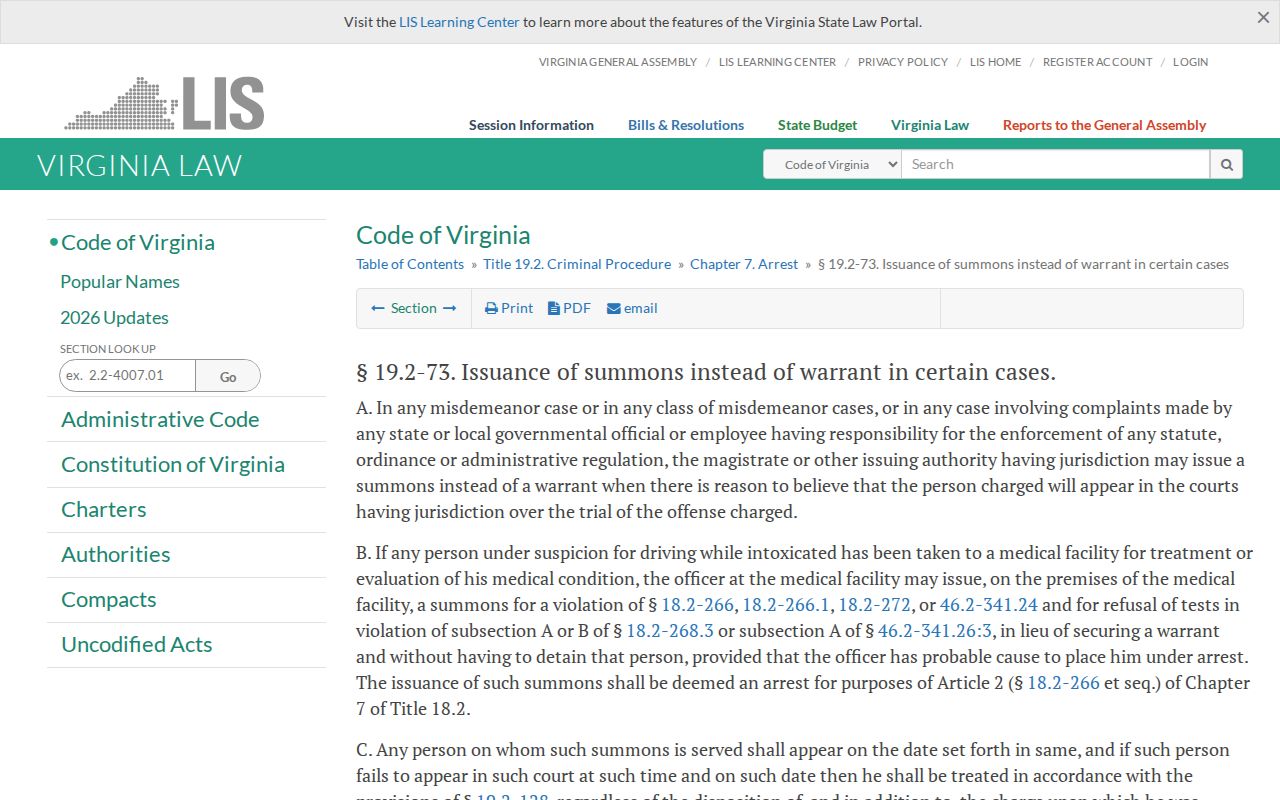Open section 46.2-341.24 link

pos(989,604)
